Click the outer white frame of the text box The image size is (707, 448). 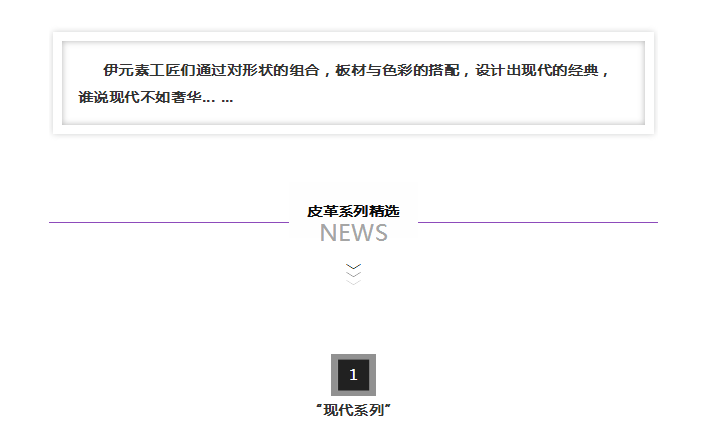(x=57, y=83)
